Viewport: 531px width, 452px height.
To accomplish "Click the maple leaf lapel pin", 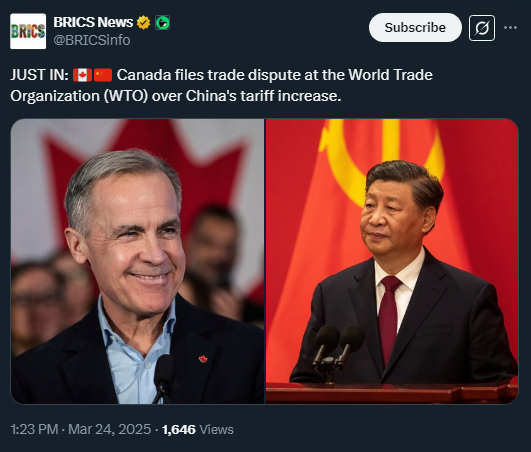I will tap(203, 359).
